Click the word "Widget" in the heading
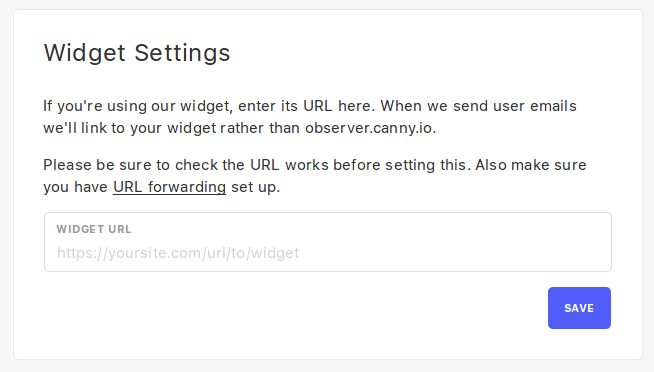 (85, 53)
